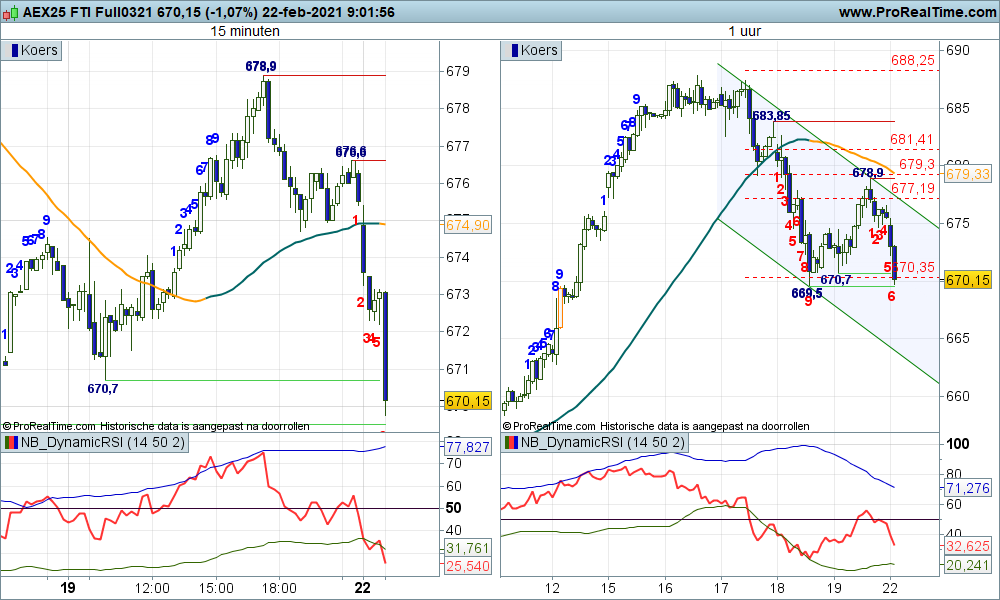Click date 19 on the 15-minute time axis
The image size is (1000, 600).
pyautogui.click(x=68, y=587)
